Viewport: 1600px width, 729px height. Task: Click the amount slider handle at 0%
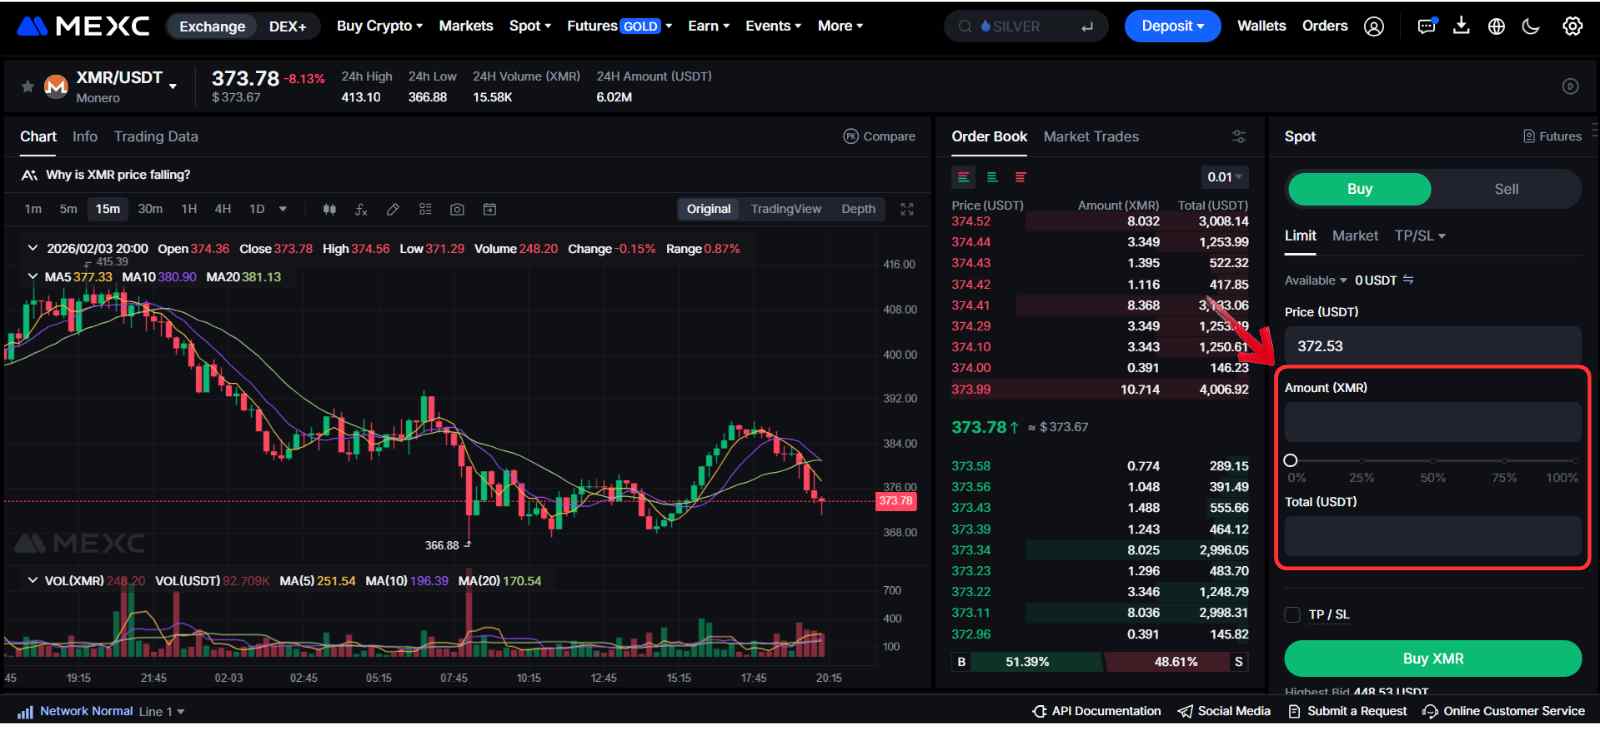pyautogui.click(x=1290, y=461)
